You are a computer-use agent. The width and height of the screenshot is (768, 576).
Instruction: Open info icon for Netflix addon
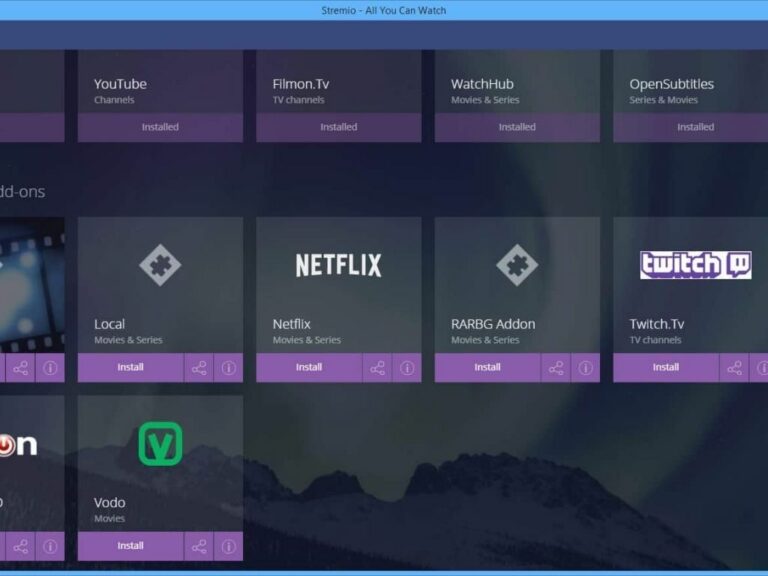407,368
